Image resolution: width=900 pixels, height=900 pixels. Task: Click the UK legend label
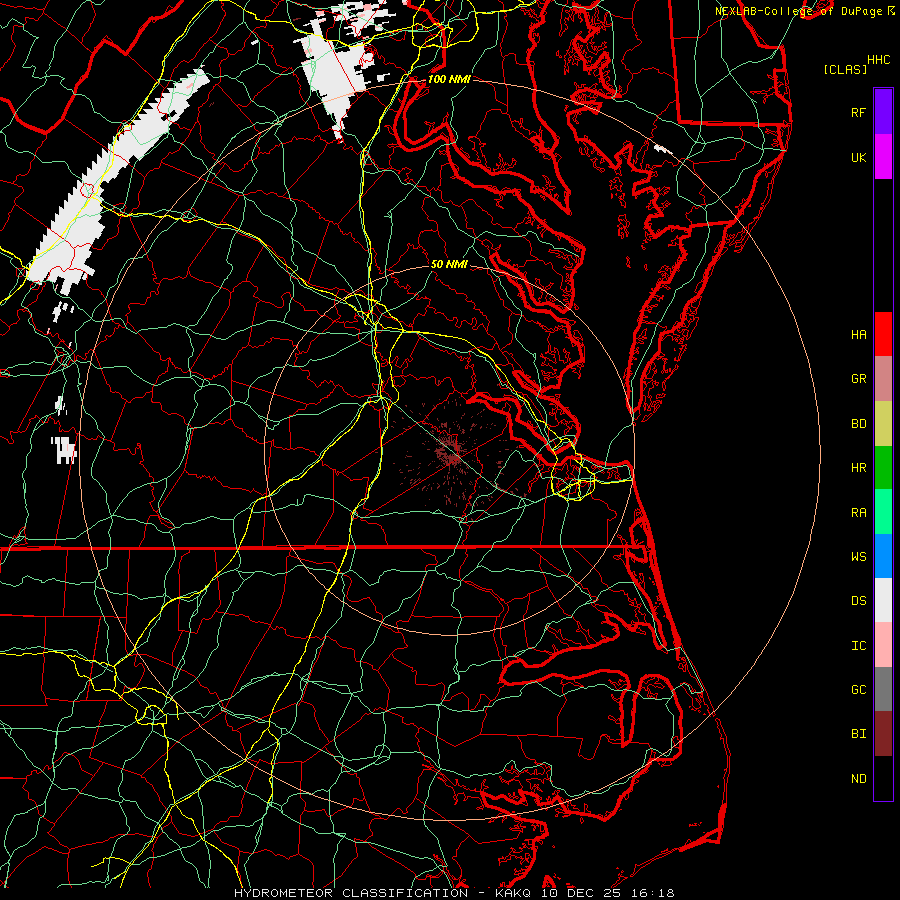859,157
